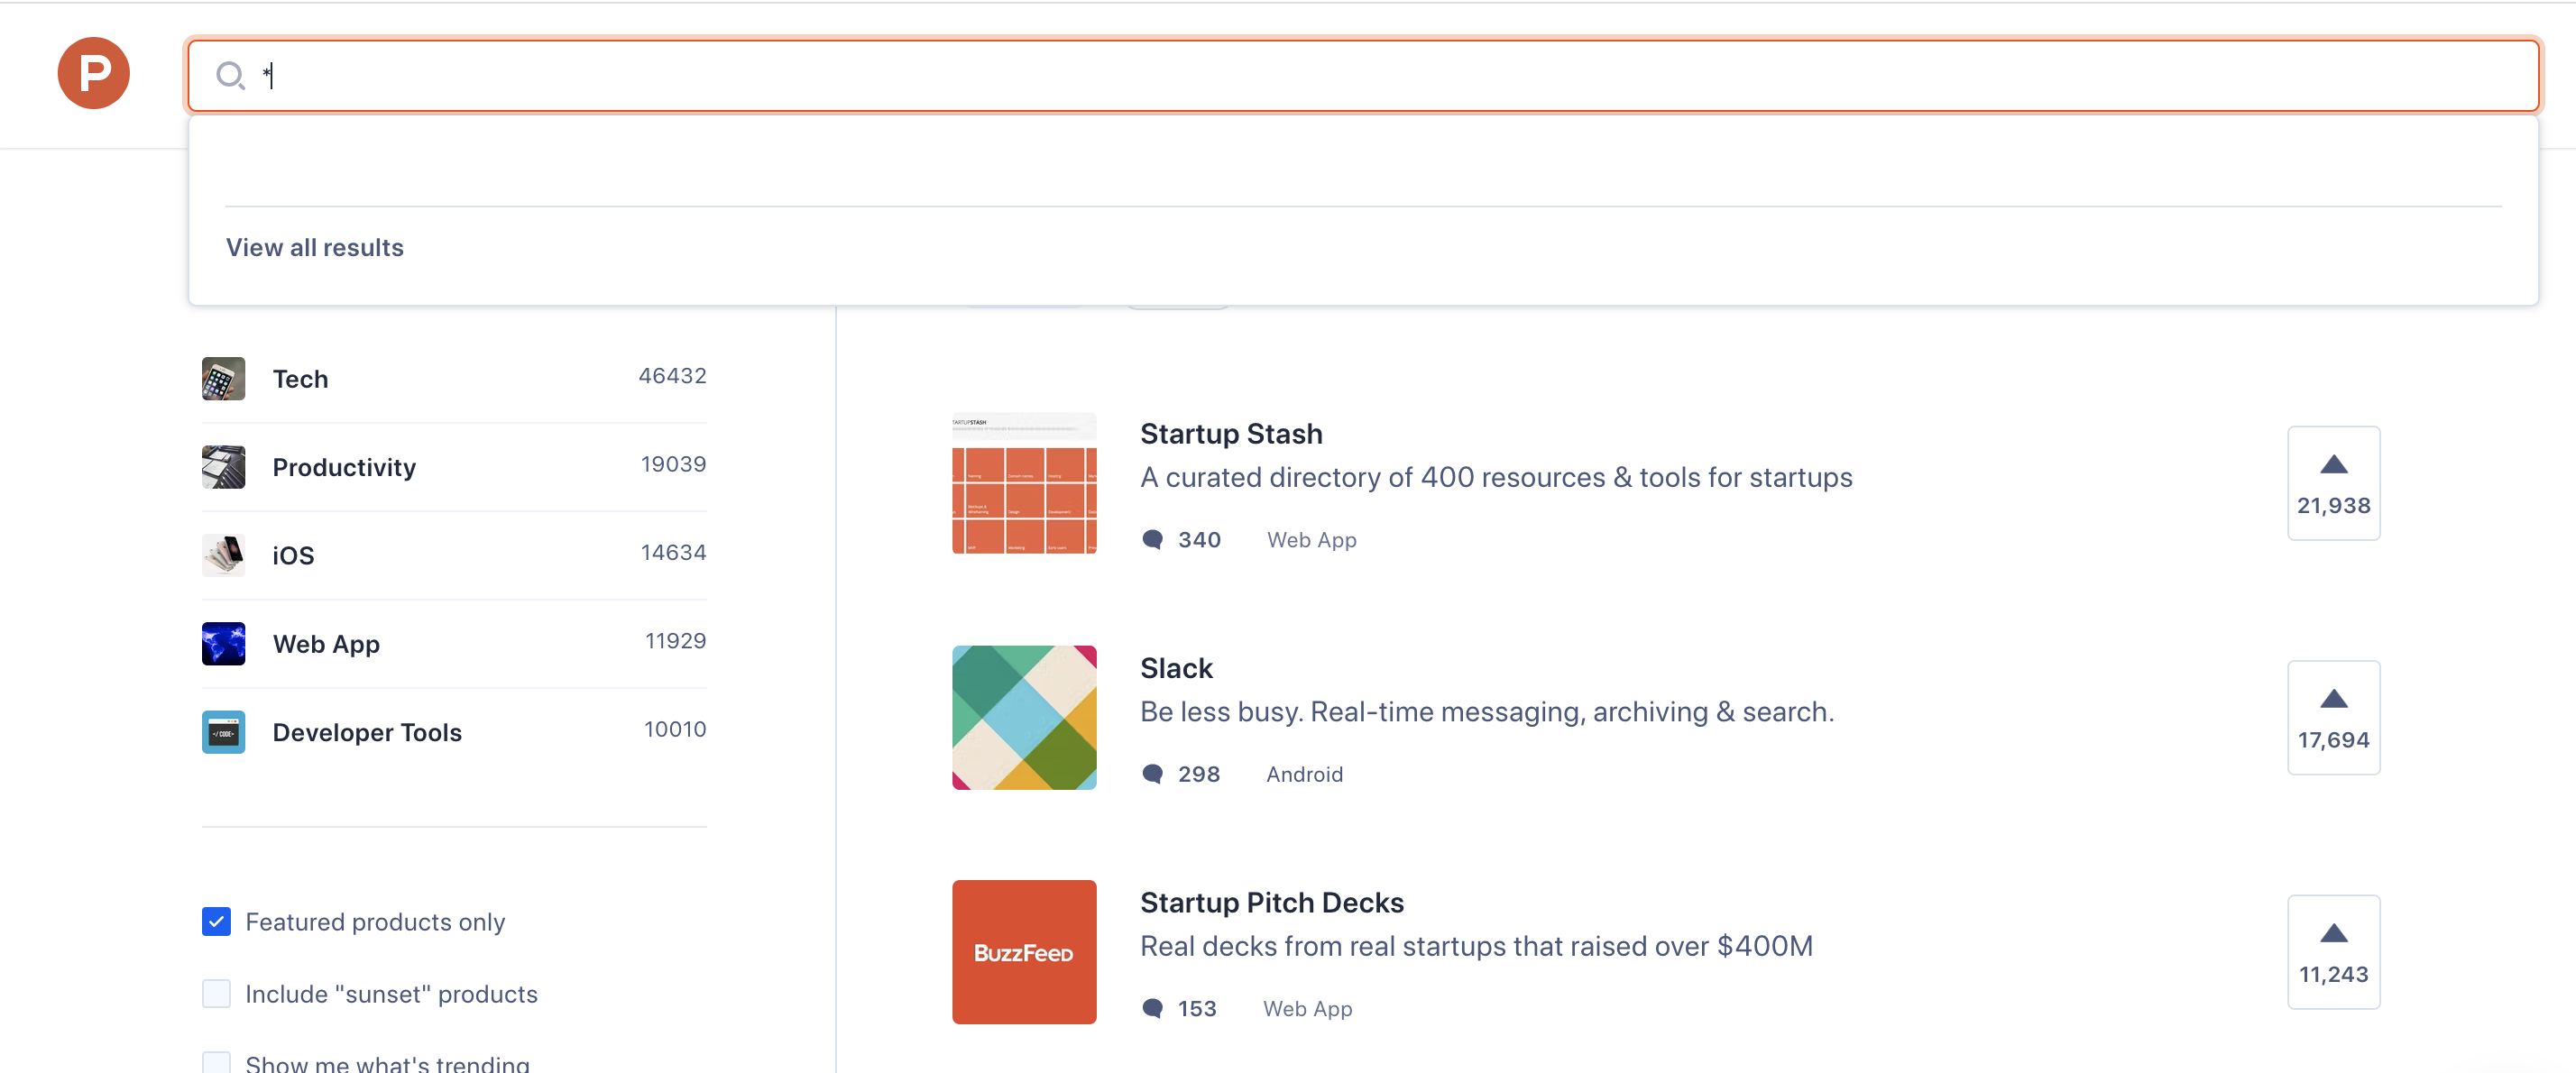Viewport: 2576px width, 1073px height.
Task: Open comments for Startup Stash via speech bubble
Action: 1153,539
